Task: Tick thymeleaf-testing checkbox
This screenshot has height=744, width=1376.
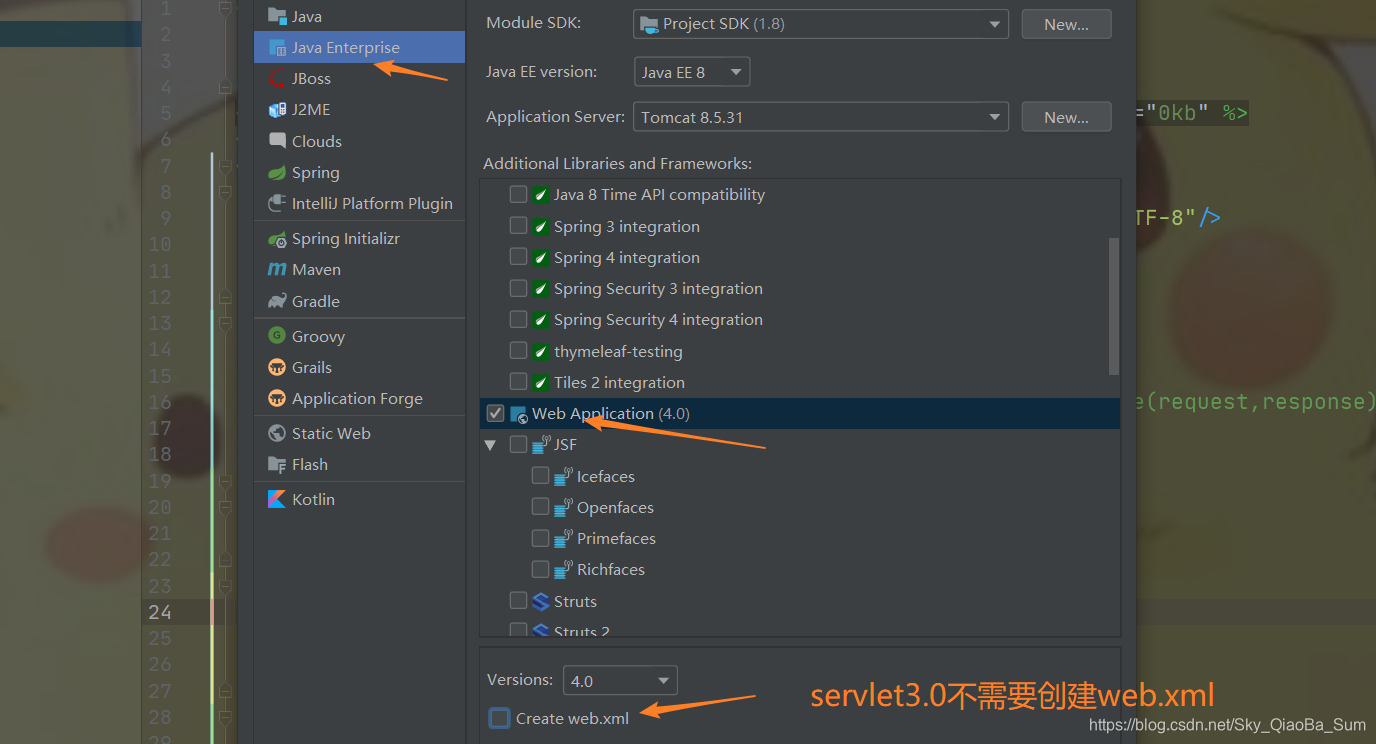Action: tap(518, 350)
